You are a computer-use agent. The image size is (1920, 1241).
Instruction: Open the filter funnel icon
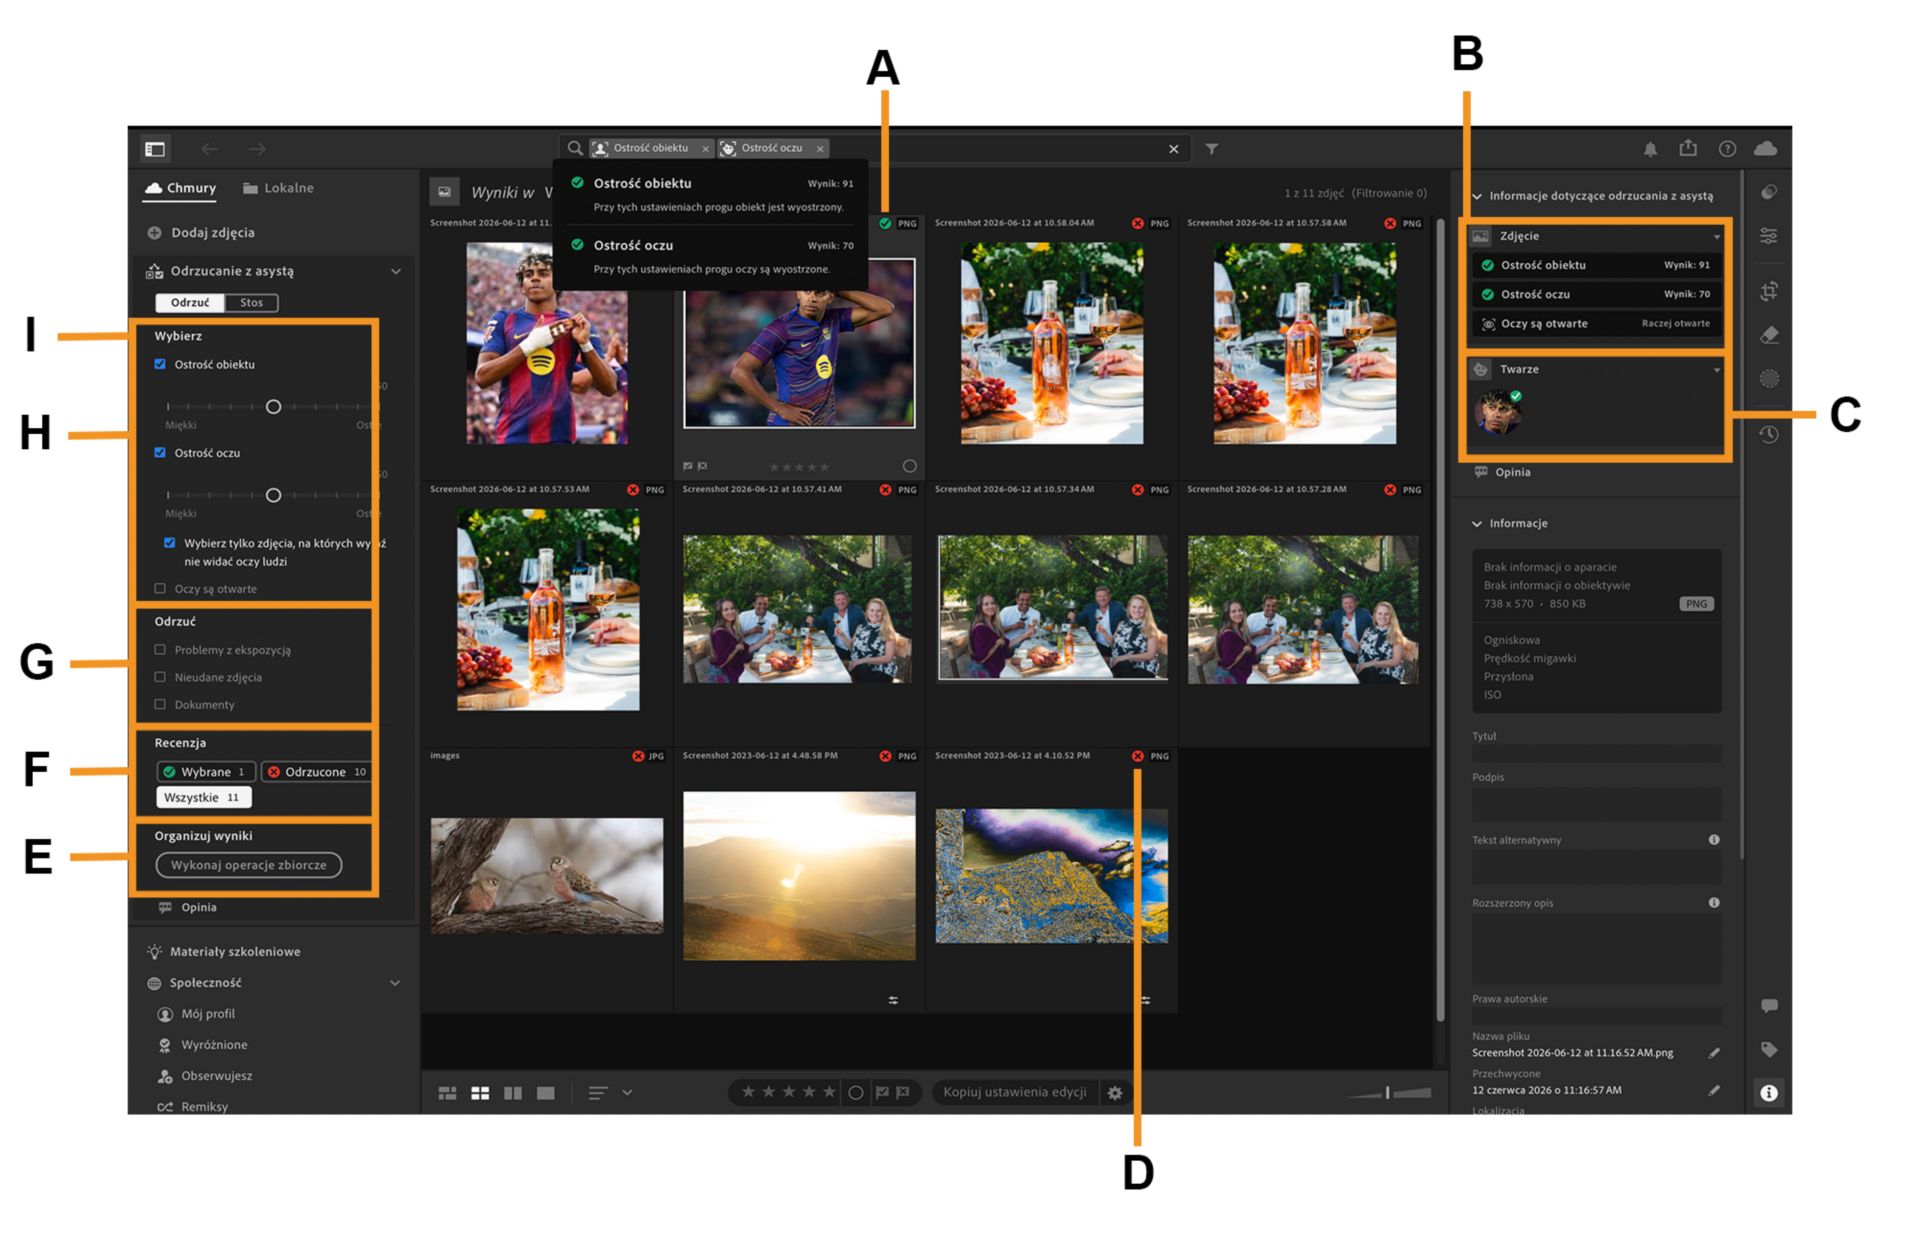coord(1212,149)
